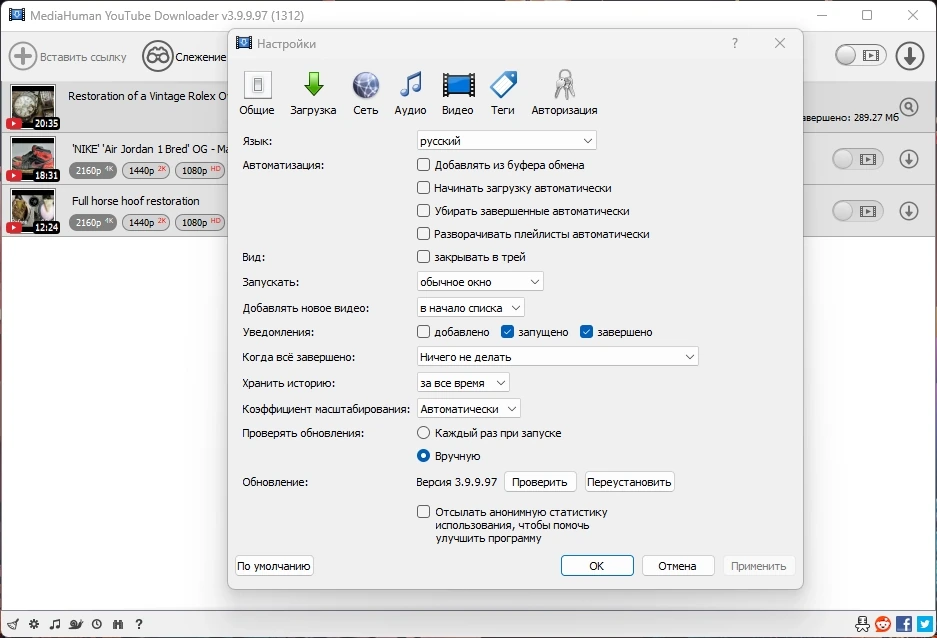Toggle video switch for NIKE Air Jordan row
This screenshot has height=638, width=937.
pos(858,160)
